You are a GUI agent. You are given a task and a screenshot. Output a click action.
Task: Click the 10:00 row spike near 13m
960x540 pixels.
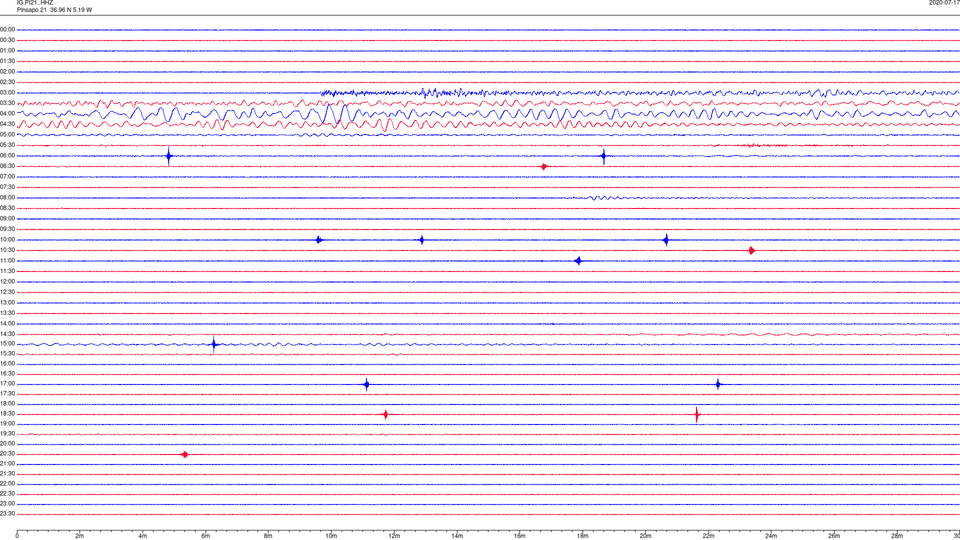(x=421, y=240)
